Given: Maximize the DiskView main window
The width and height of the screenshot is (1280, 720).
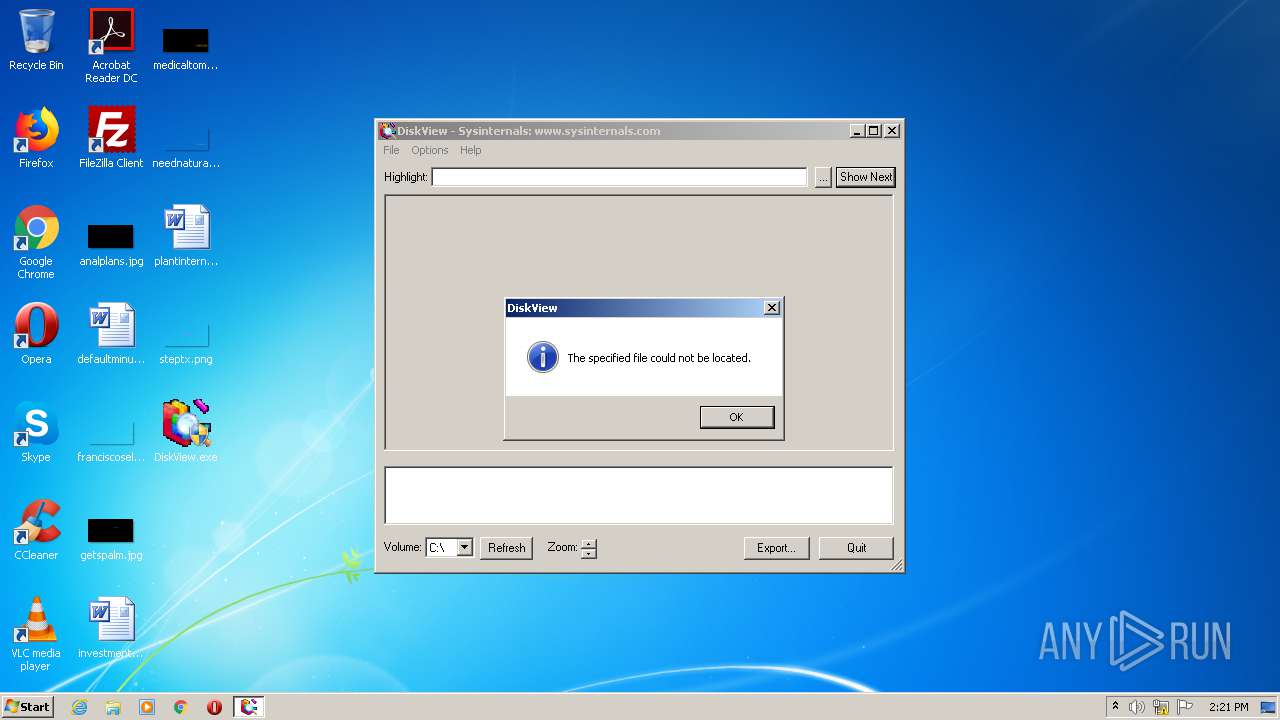Looking at the screenshot, I should pos(874,131).
